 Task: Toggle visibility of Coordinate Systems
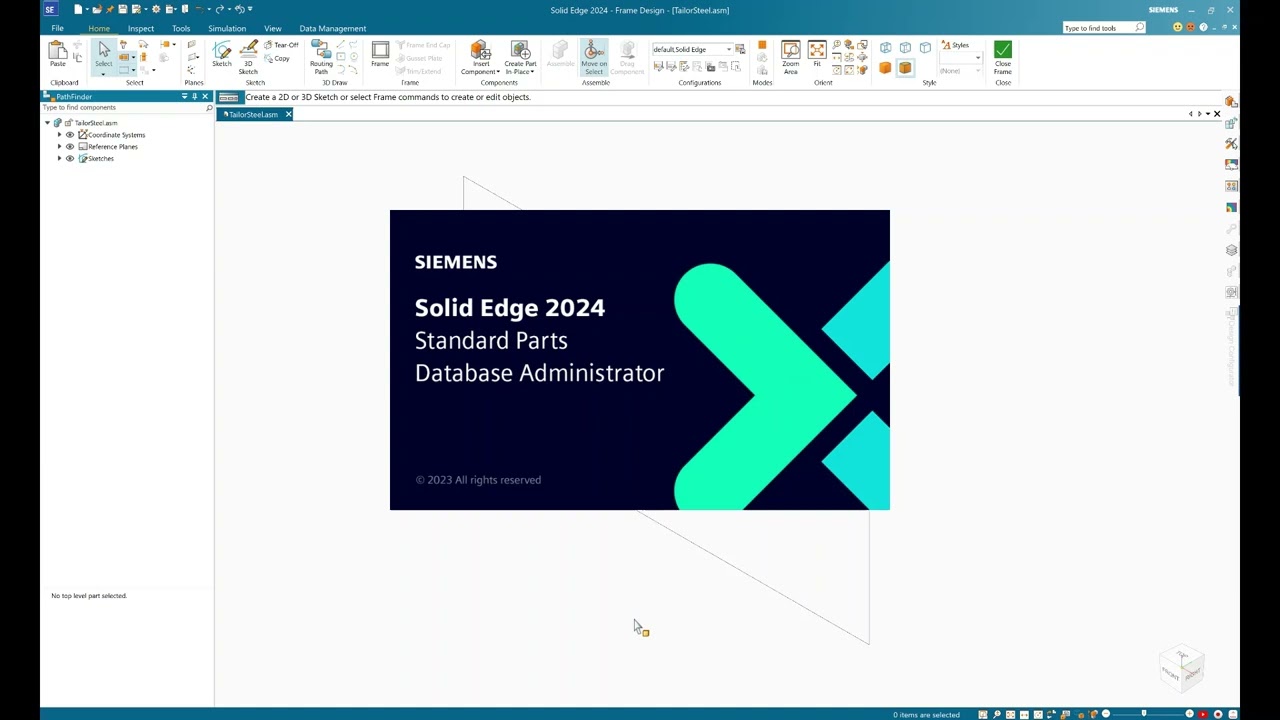[70, 135]
